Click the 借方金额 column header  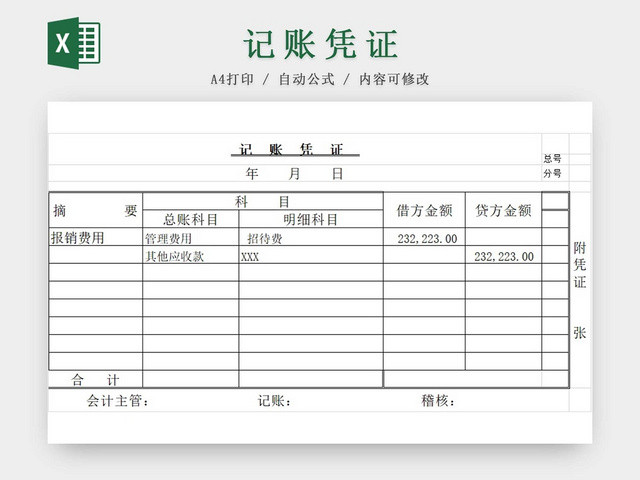[x=424, y=210]
